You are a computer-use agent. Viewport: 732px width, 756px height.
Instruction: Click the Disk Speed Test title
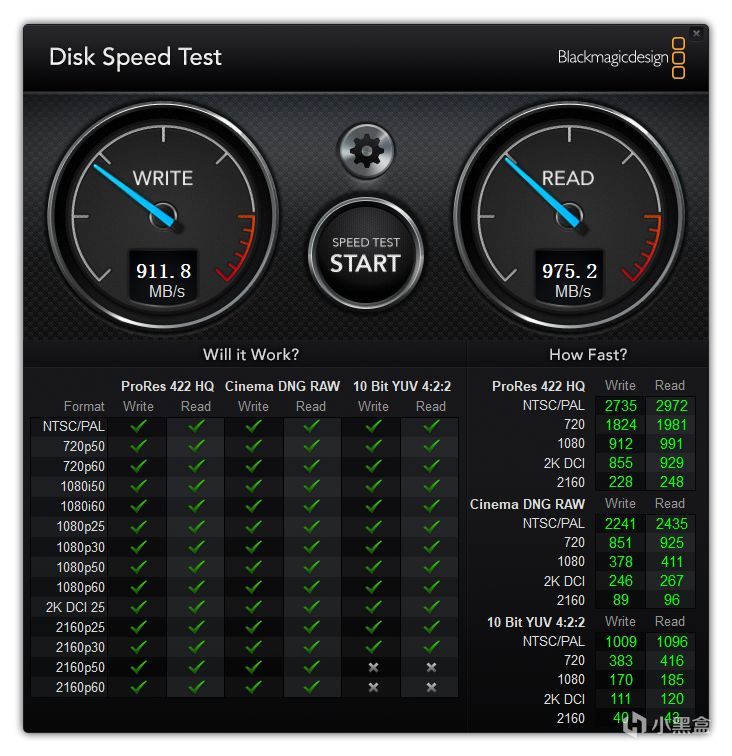135,57
